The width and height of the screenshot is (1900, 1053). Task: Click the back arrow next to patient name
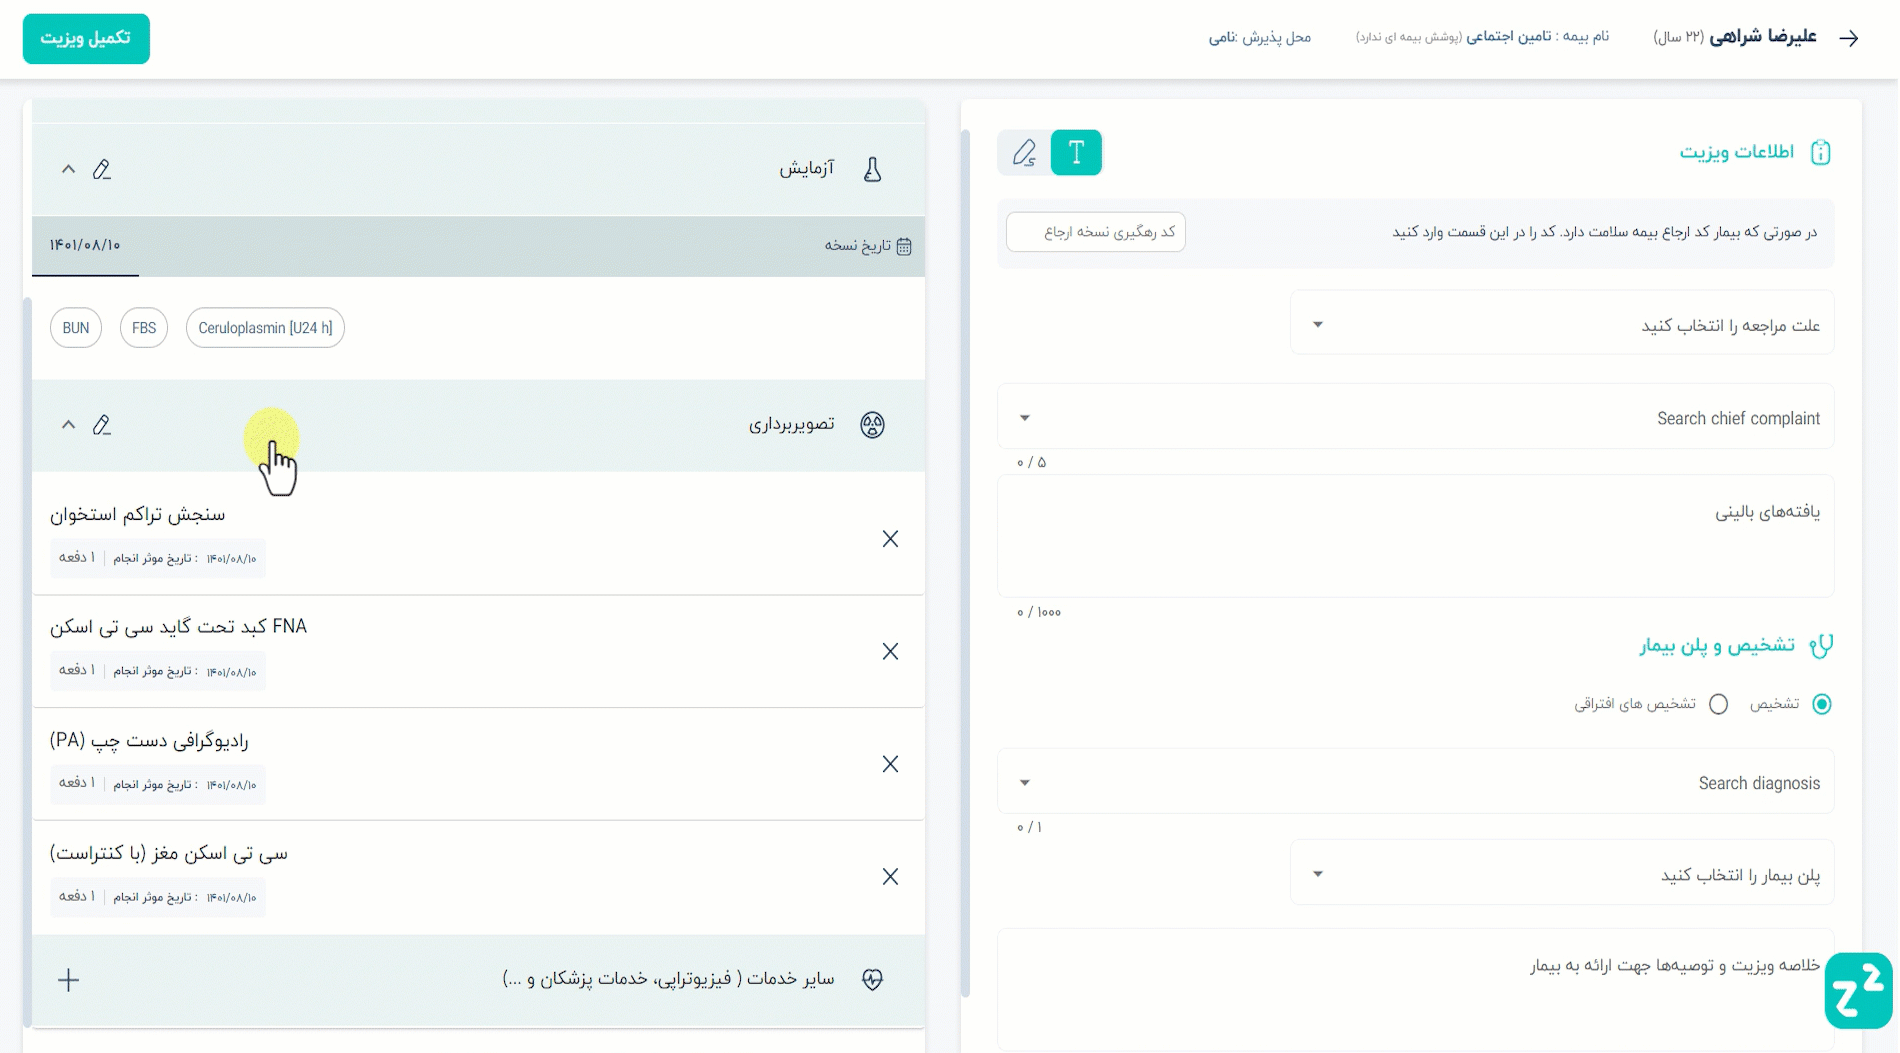coord(1849,38)
